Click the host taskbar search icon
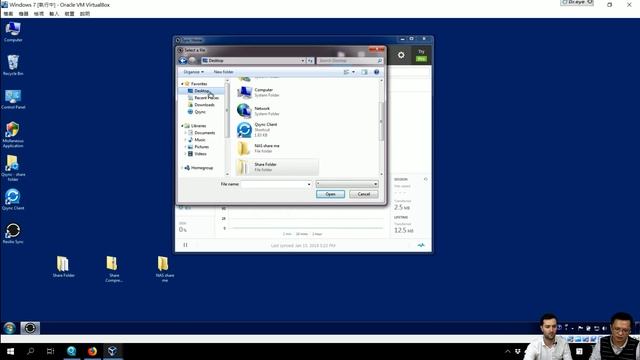Viewport: 640px width, 360px height. (31, 351)
